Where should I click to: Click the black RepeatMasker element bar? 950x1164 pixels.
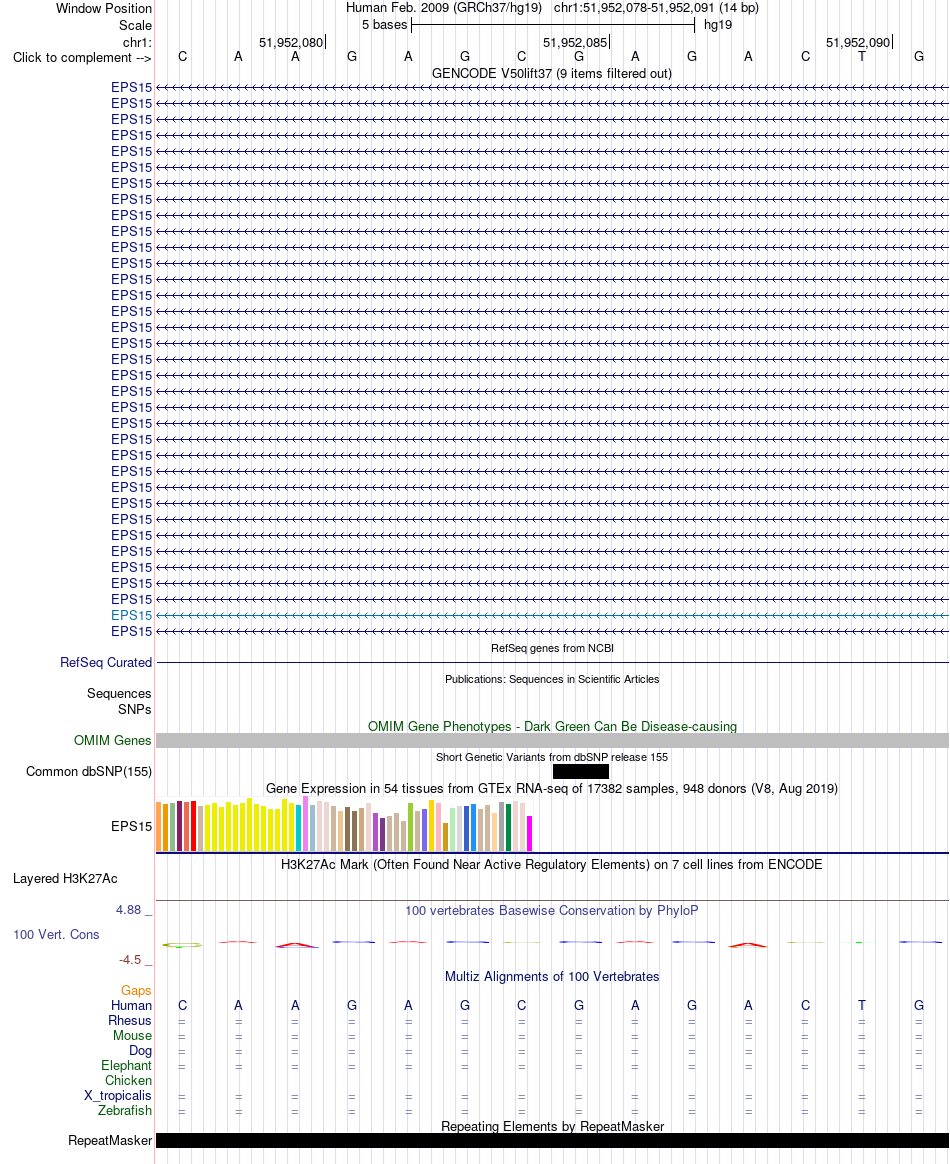[552, 1140]
